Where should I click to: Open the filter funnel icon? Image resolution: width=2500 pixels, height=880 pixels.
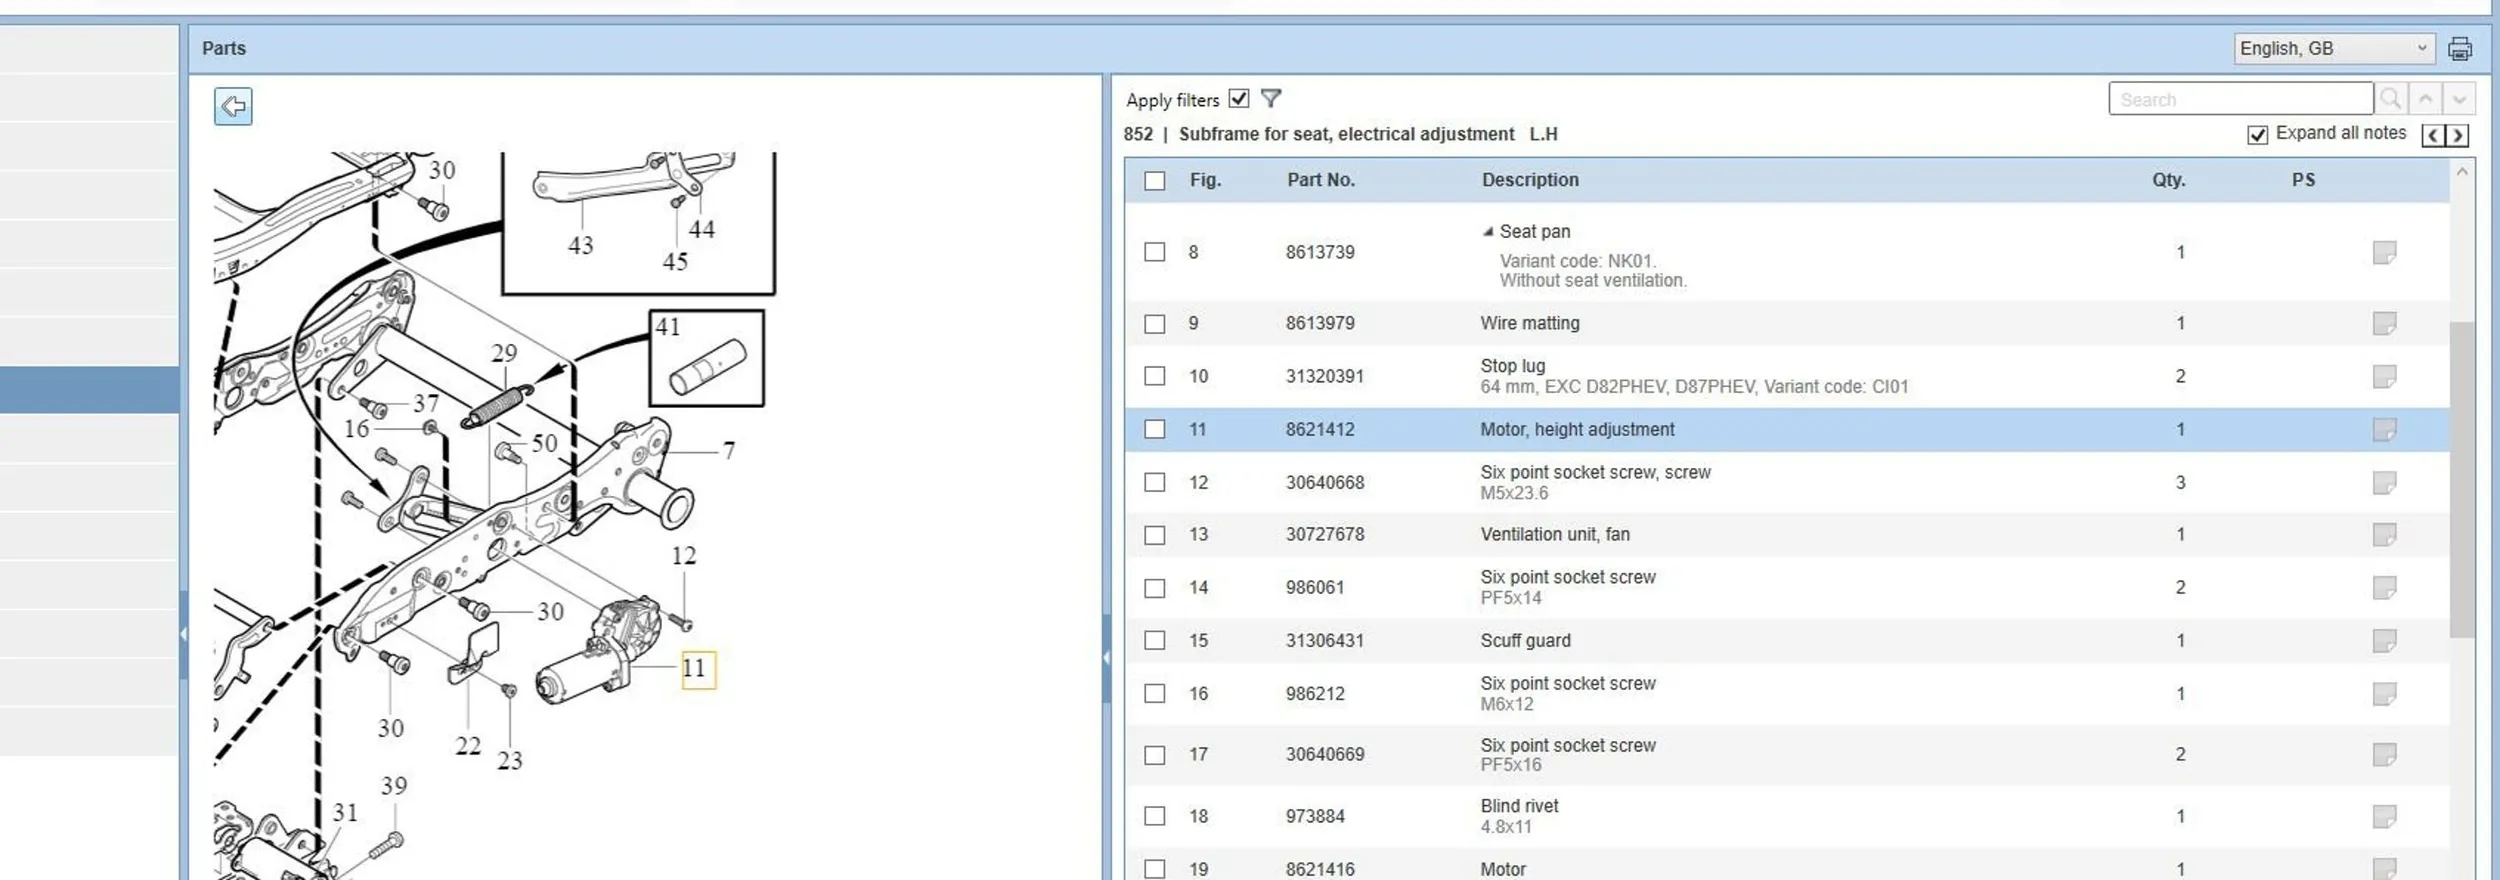(1271, 98)
